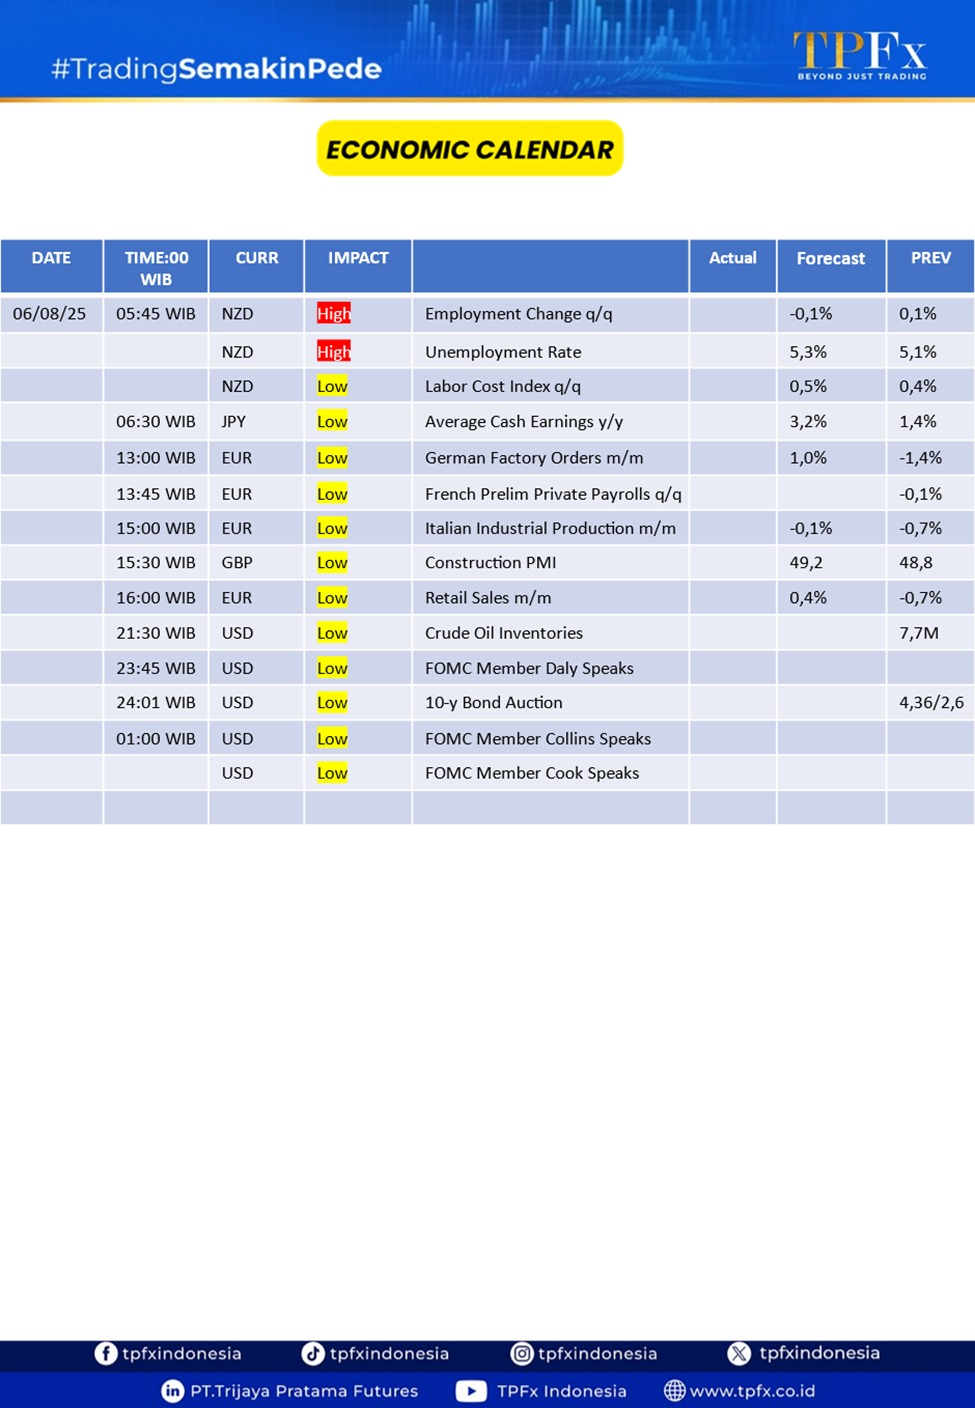Select the Labor Cost Index q/q event

click(x=503, y=386)
